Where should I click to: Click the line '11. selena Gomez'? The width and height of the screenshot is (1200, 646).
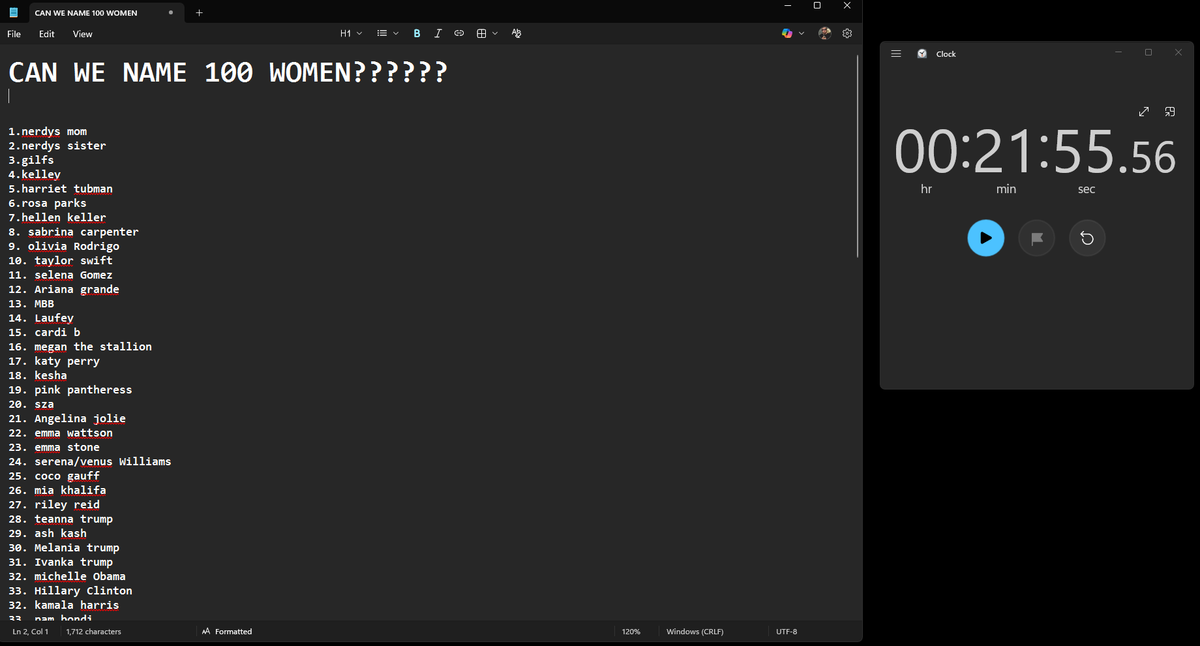coord(60,275)
